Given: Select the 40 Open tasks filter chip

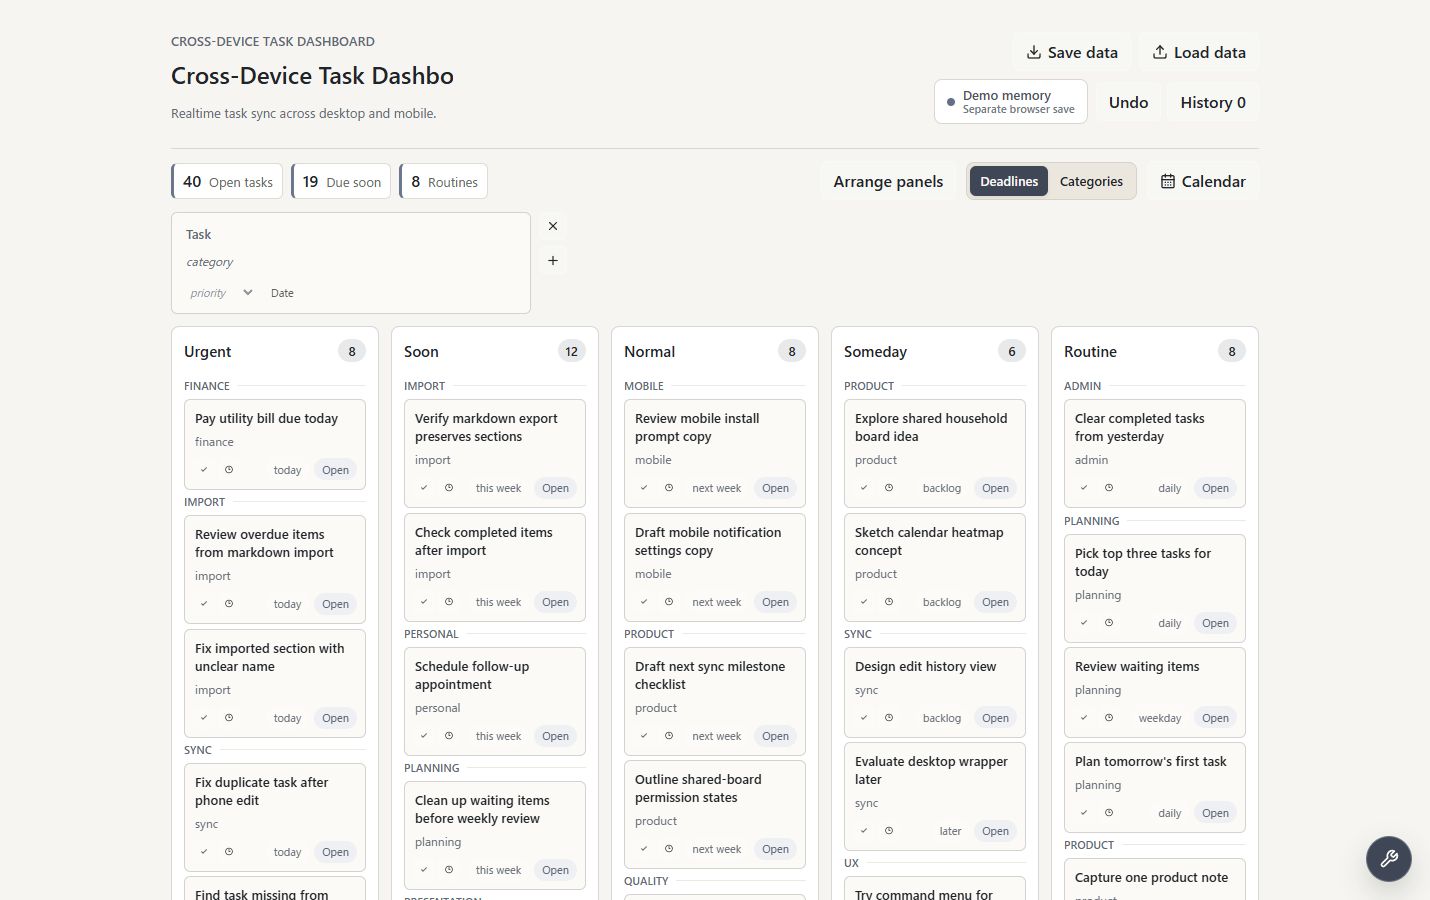Looking at the screenshot, I should (227, 181).
